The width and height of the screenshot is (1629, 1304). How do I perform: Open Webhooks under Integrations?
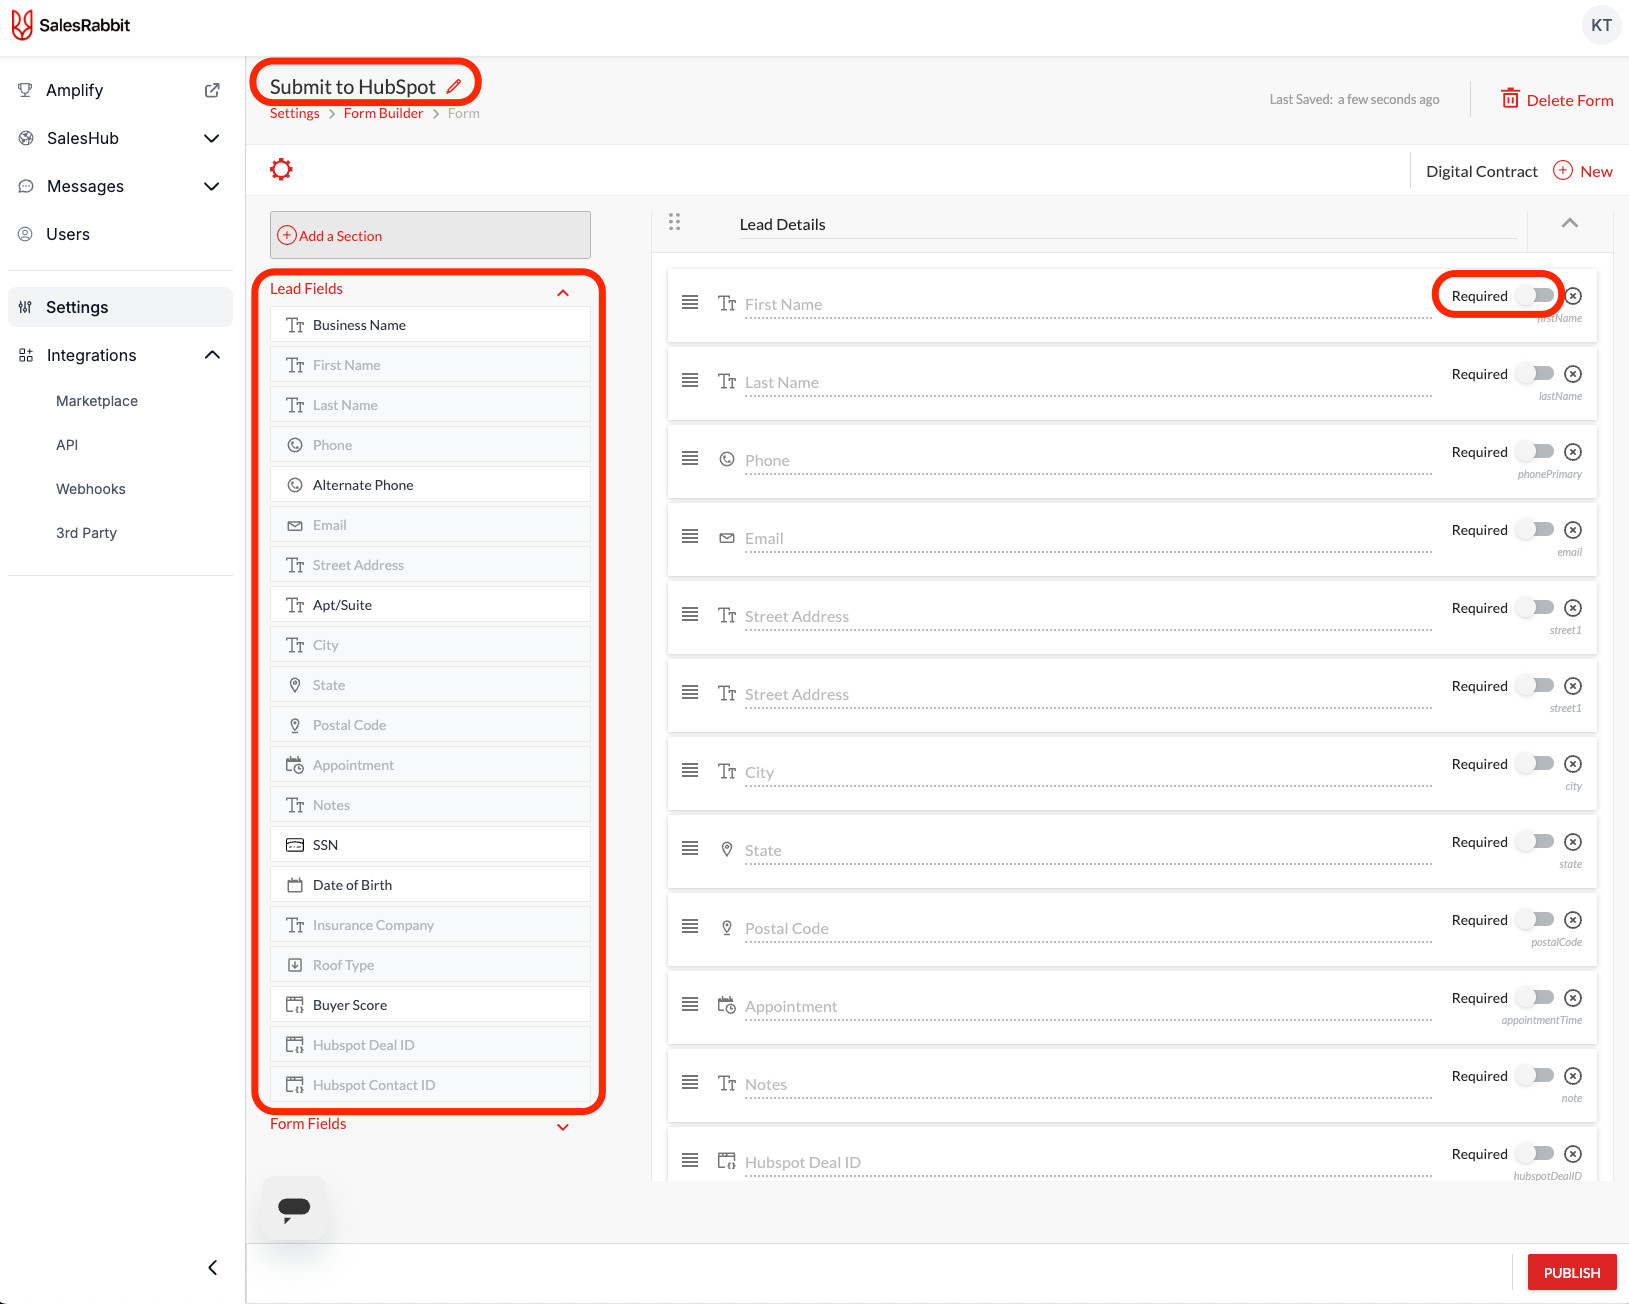click(91, 489)
